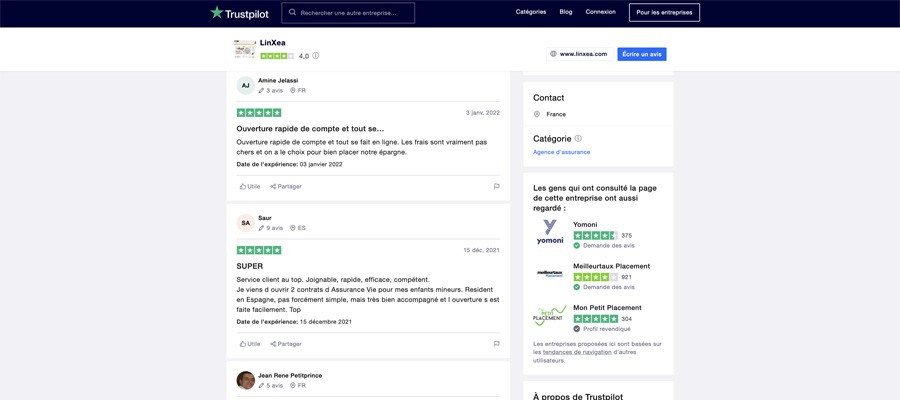Screen dimensions: 900x400
Task: Click the LinXea star rating in the header
Action: click(x=277, y=56)
